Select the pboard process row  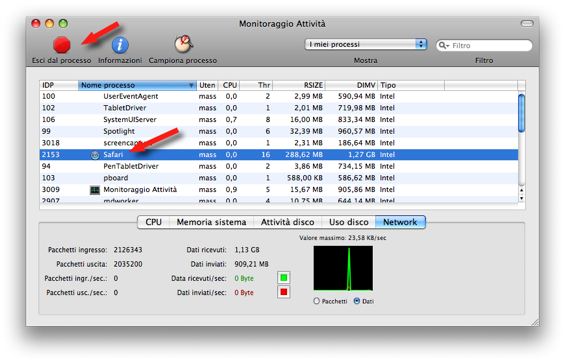pyautogui.click(x=279, y=178)
